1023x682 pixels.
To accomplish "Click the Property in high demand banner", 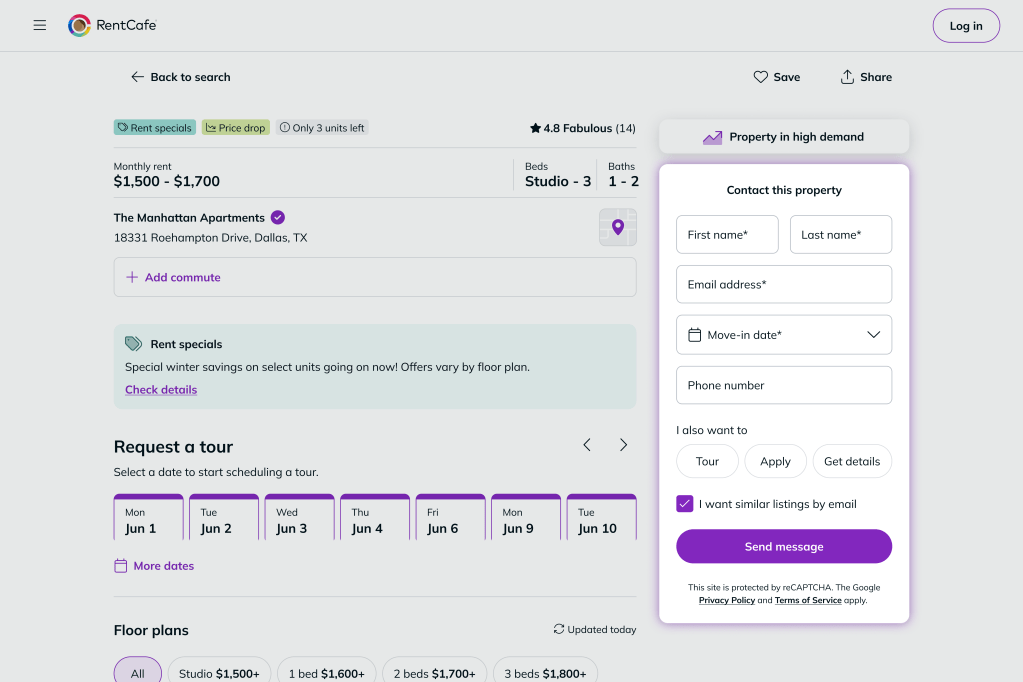I will [784, 137].
